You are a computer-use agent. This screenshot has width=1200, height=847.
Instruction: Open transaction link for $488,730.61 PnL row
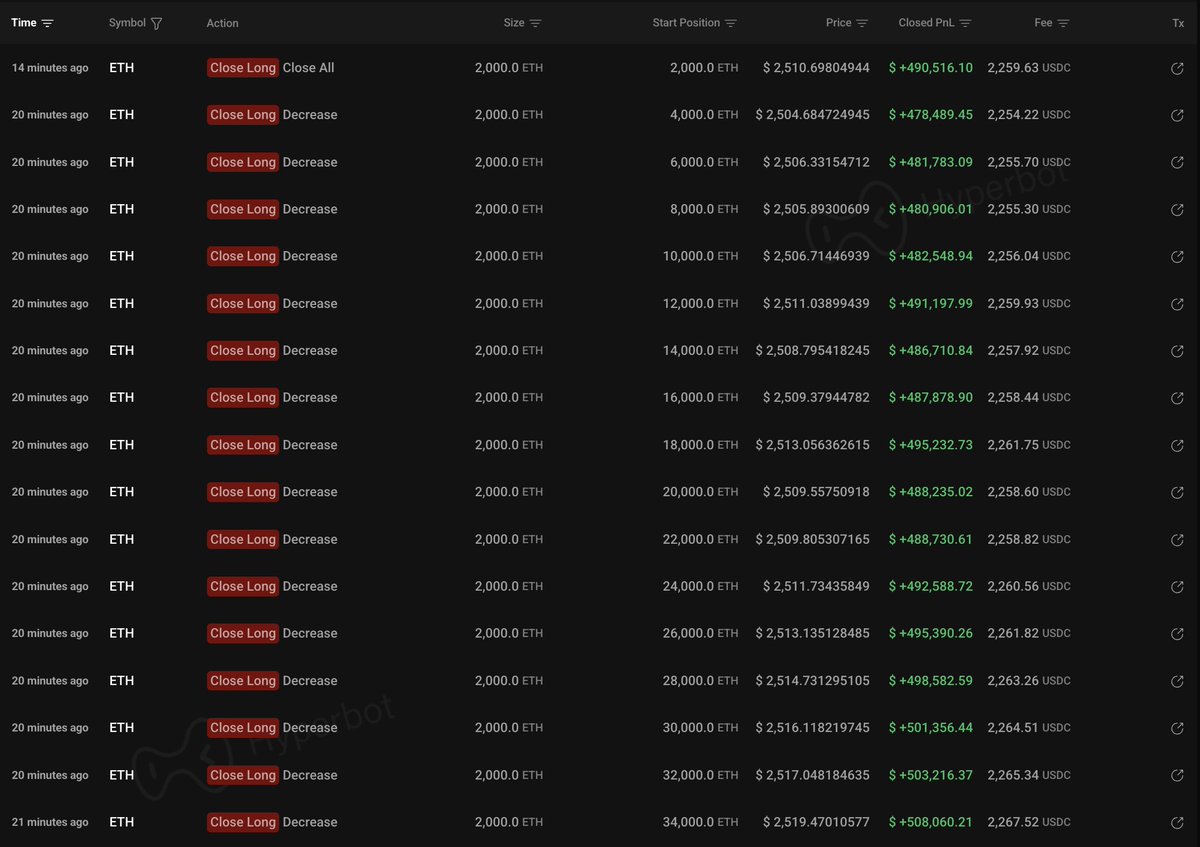[x=1177, y=540]
